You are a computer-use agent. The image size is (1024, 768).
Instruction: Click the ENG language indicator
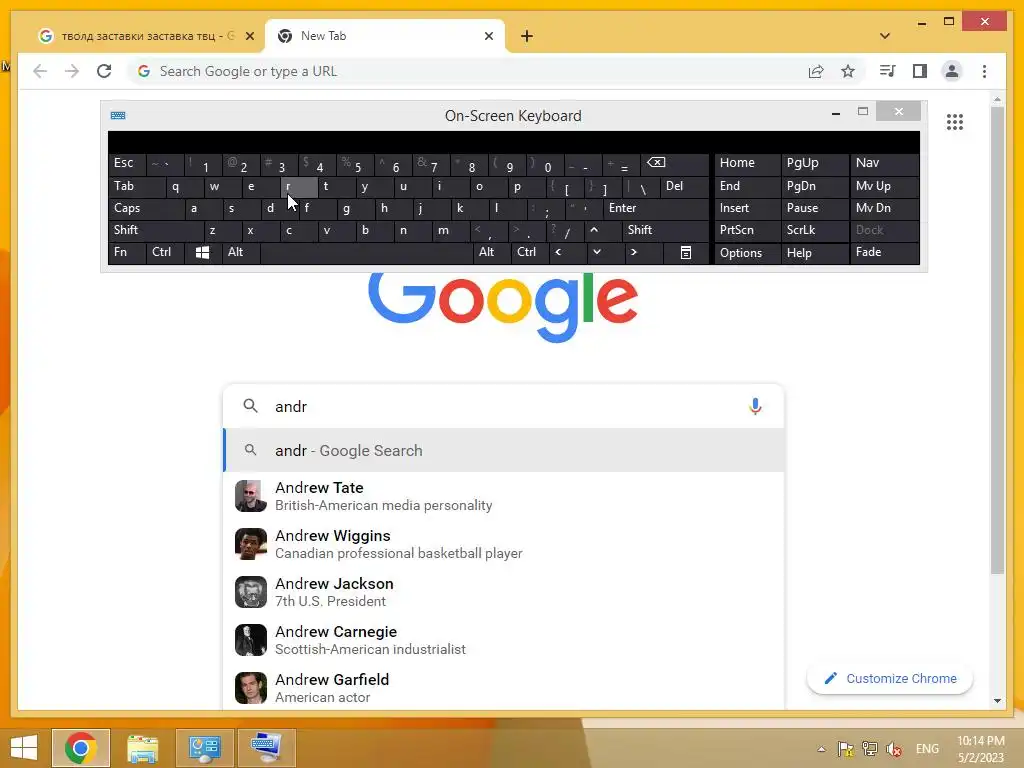point(927,749)
